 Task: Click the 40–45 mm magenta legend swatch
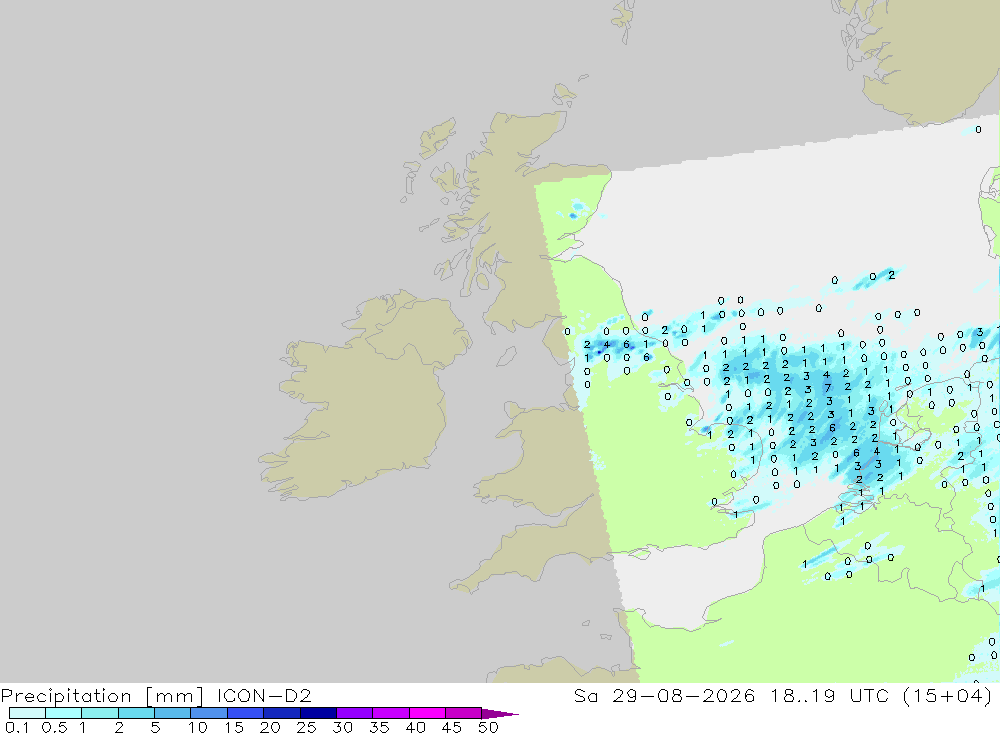(427, 713)
